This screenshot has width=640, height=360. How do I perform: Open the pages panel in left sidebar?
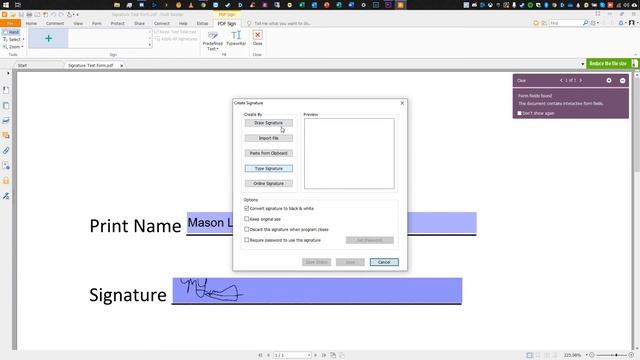[x=6, y=105]
